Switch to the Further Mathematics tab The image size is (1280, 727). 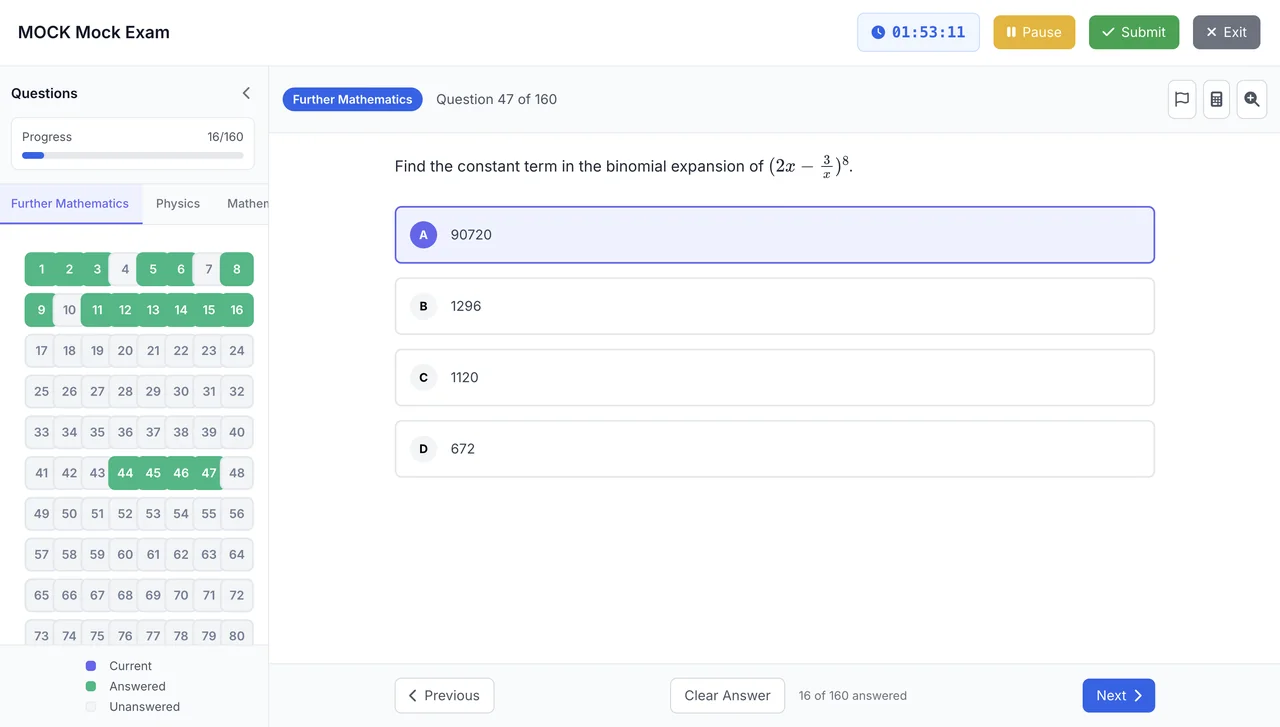(70, 203)
